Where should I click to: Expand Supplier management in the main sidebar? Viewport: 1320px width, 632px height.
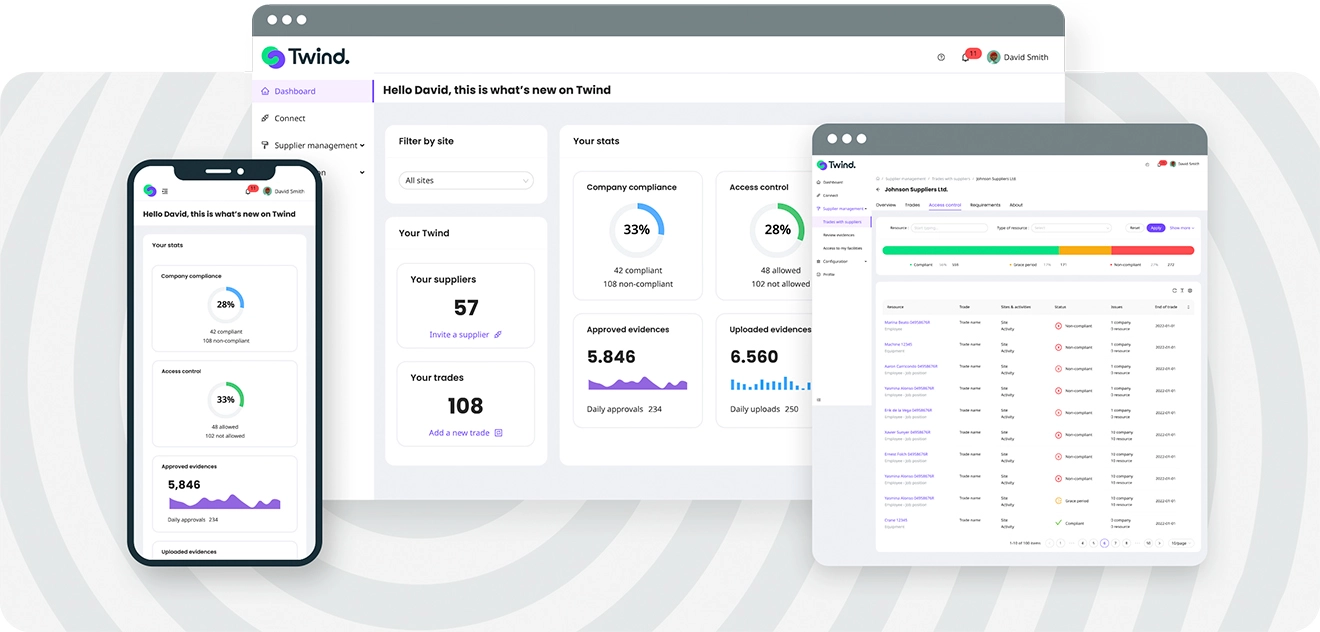[318, 145]
